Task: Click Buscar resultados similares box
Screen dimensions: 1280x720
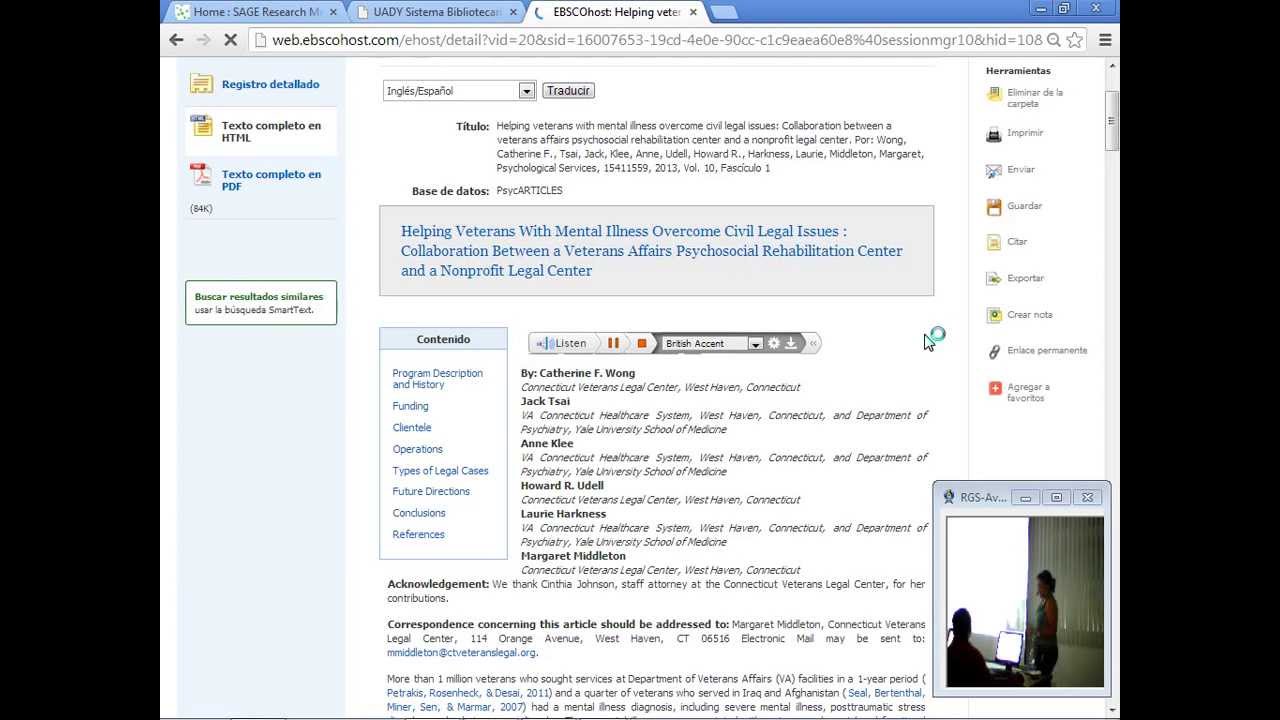Action: coord(261,303)
